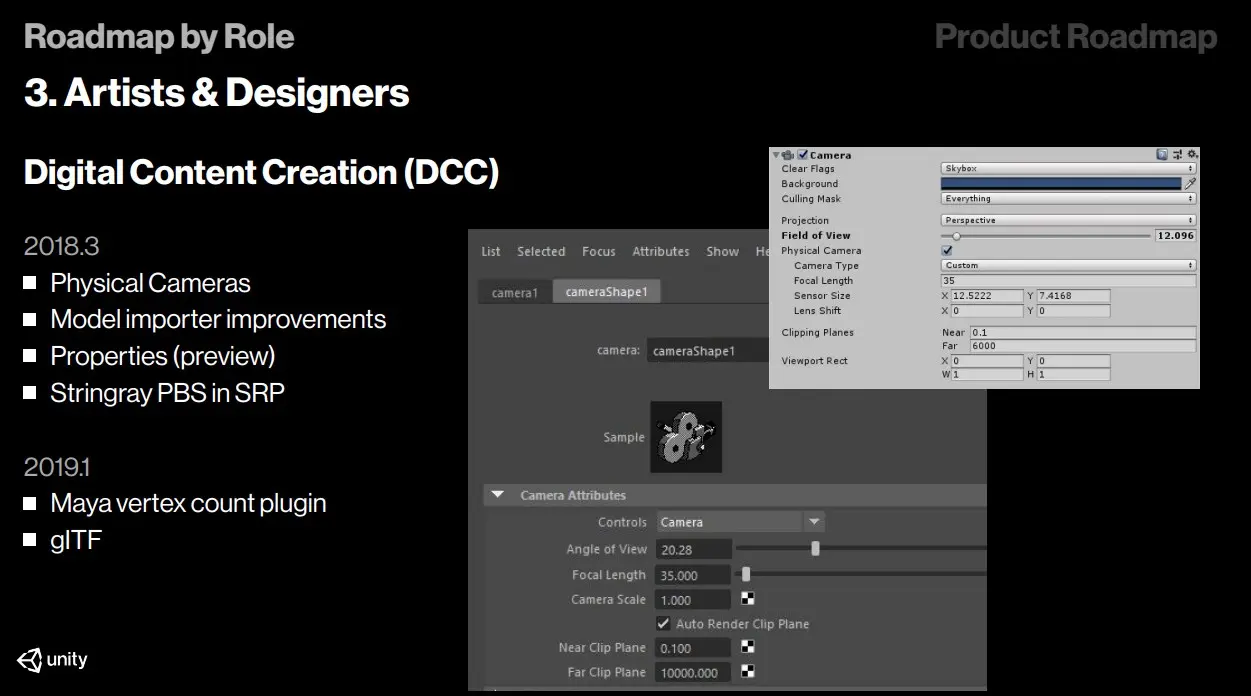Open Maya attribute editor Selected menu
The image size is (1251, 696).
point(541,251)
